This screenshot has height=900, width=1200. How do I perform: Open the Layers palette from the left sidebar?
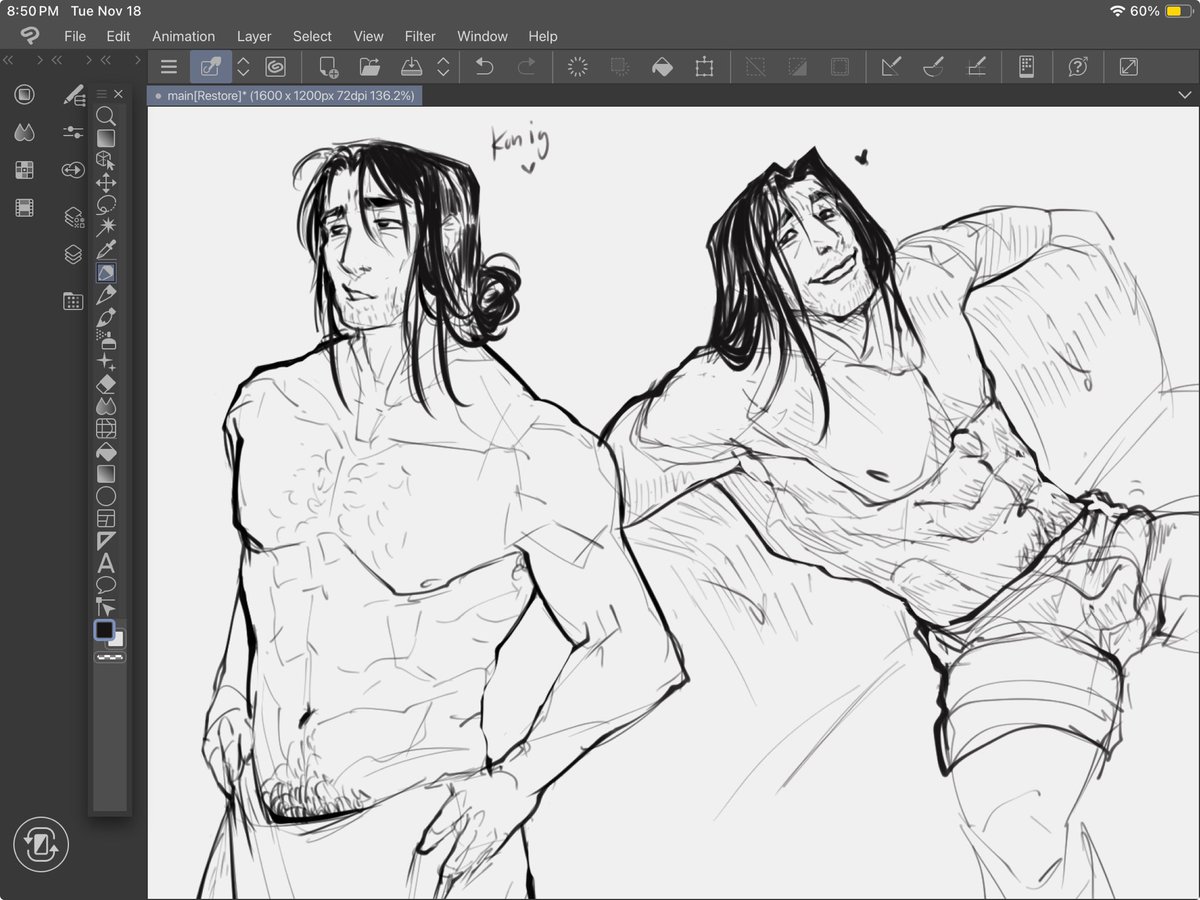71,254
